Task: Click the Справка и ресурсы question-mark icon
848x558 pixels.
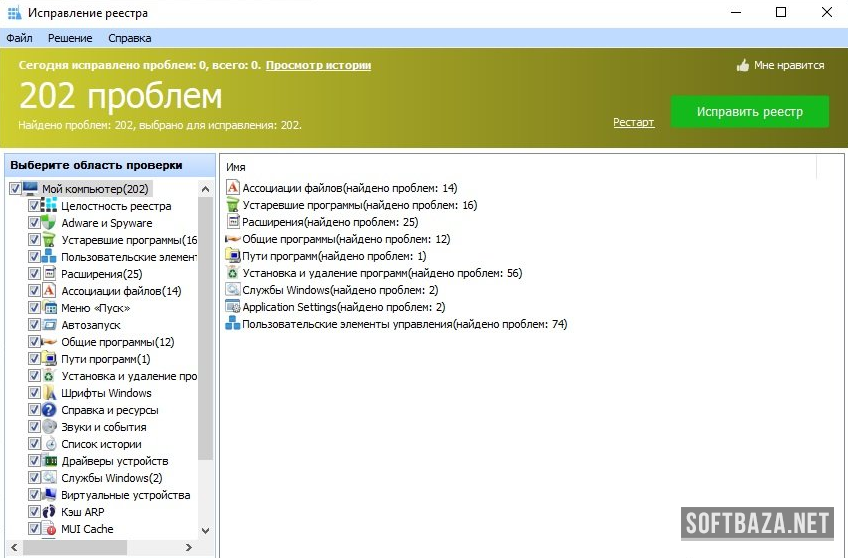Action: 50,410
